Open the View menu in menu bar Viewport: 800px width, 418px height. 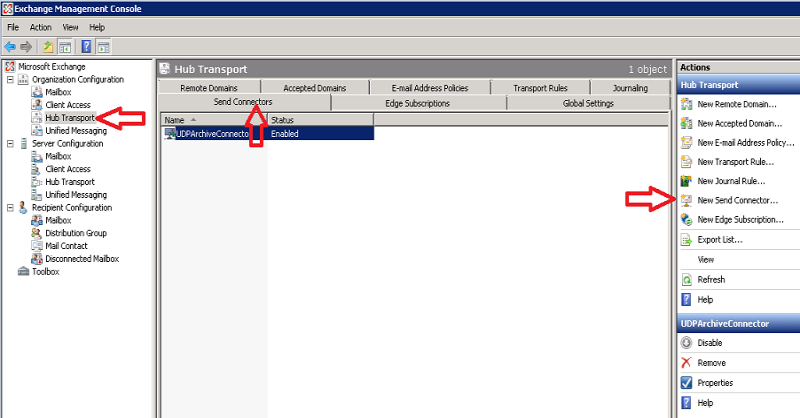pyautogui.click(x=70, y=28)
